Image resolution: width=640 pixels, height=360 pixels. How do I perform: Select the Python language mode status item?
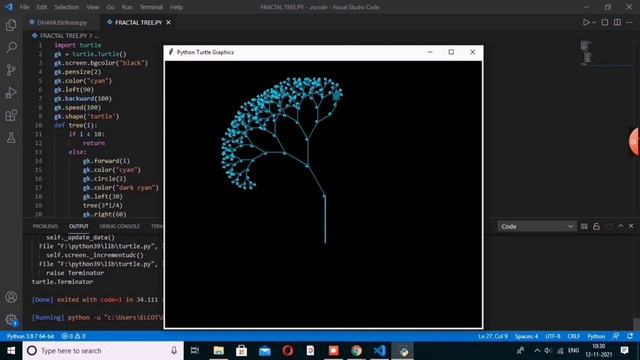[x=596, y=336]
